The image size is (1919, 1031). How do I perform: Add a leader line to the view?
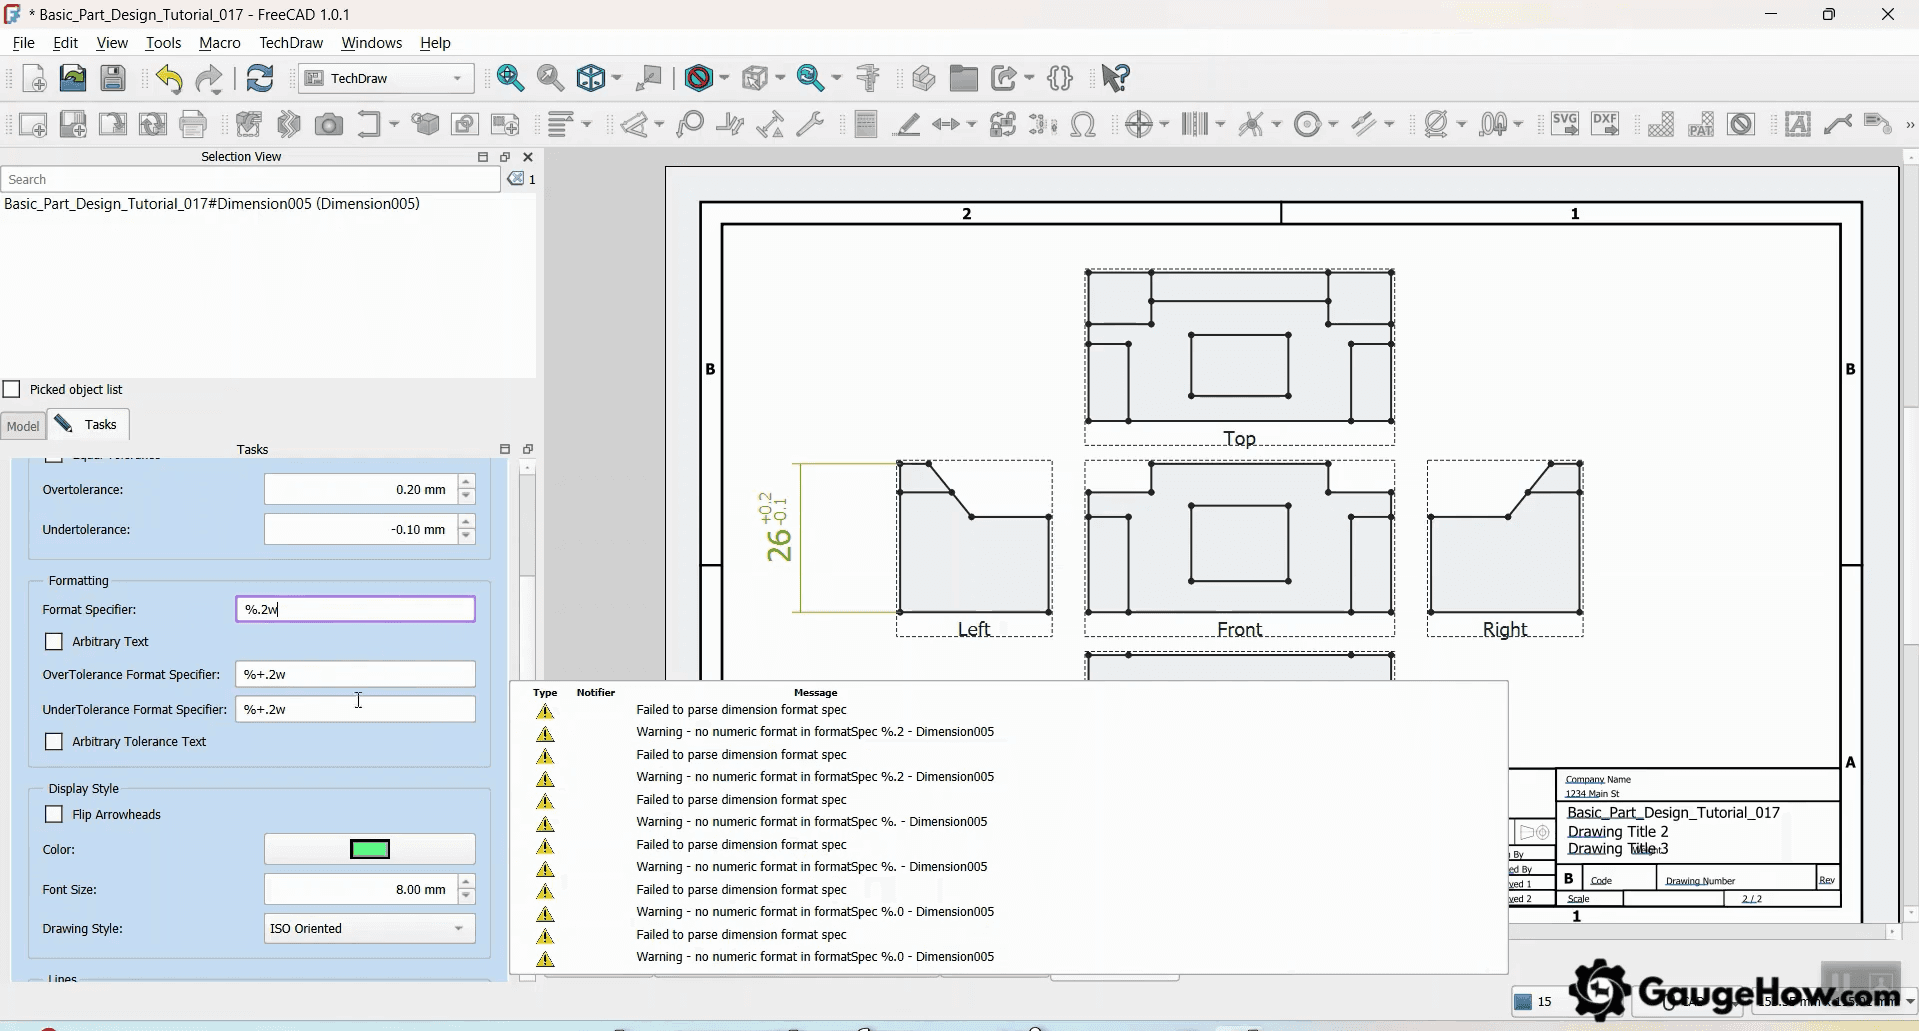1840,124
